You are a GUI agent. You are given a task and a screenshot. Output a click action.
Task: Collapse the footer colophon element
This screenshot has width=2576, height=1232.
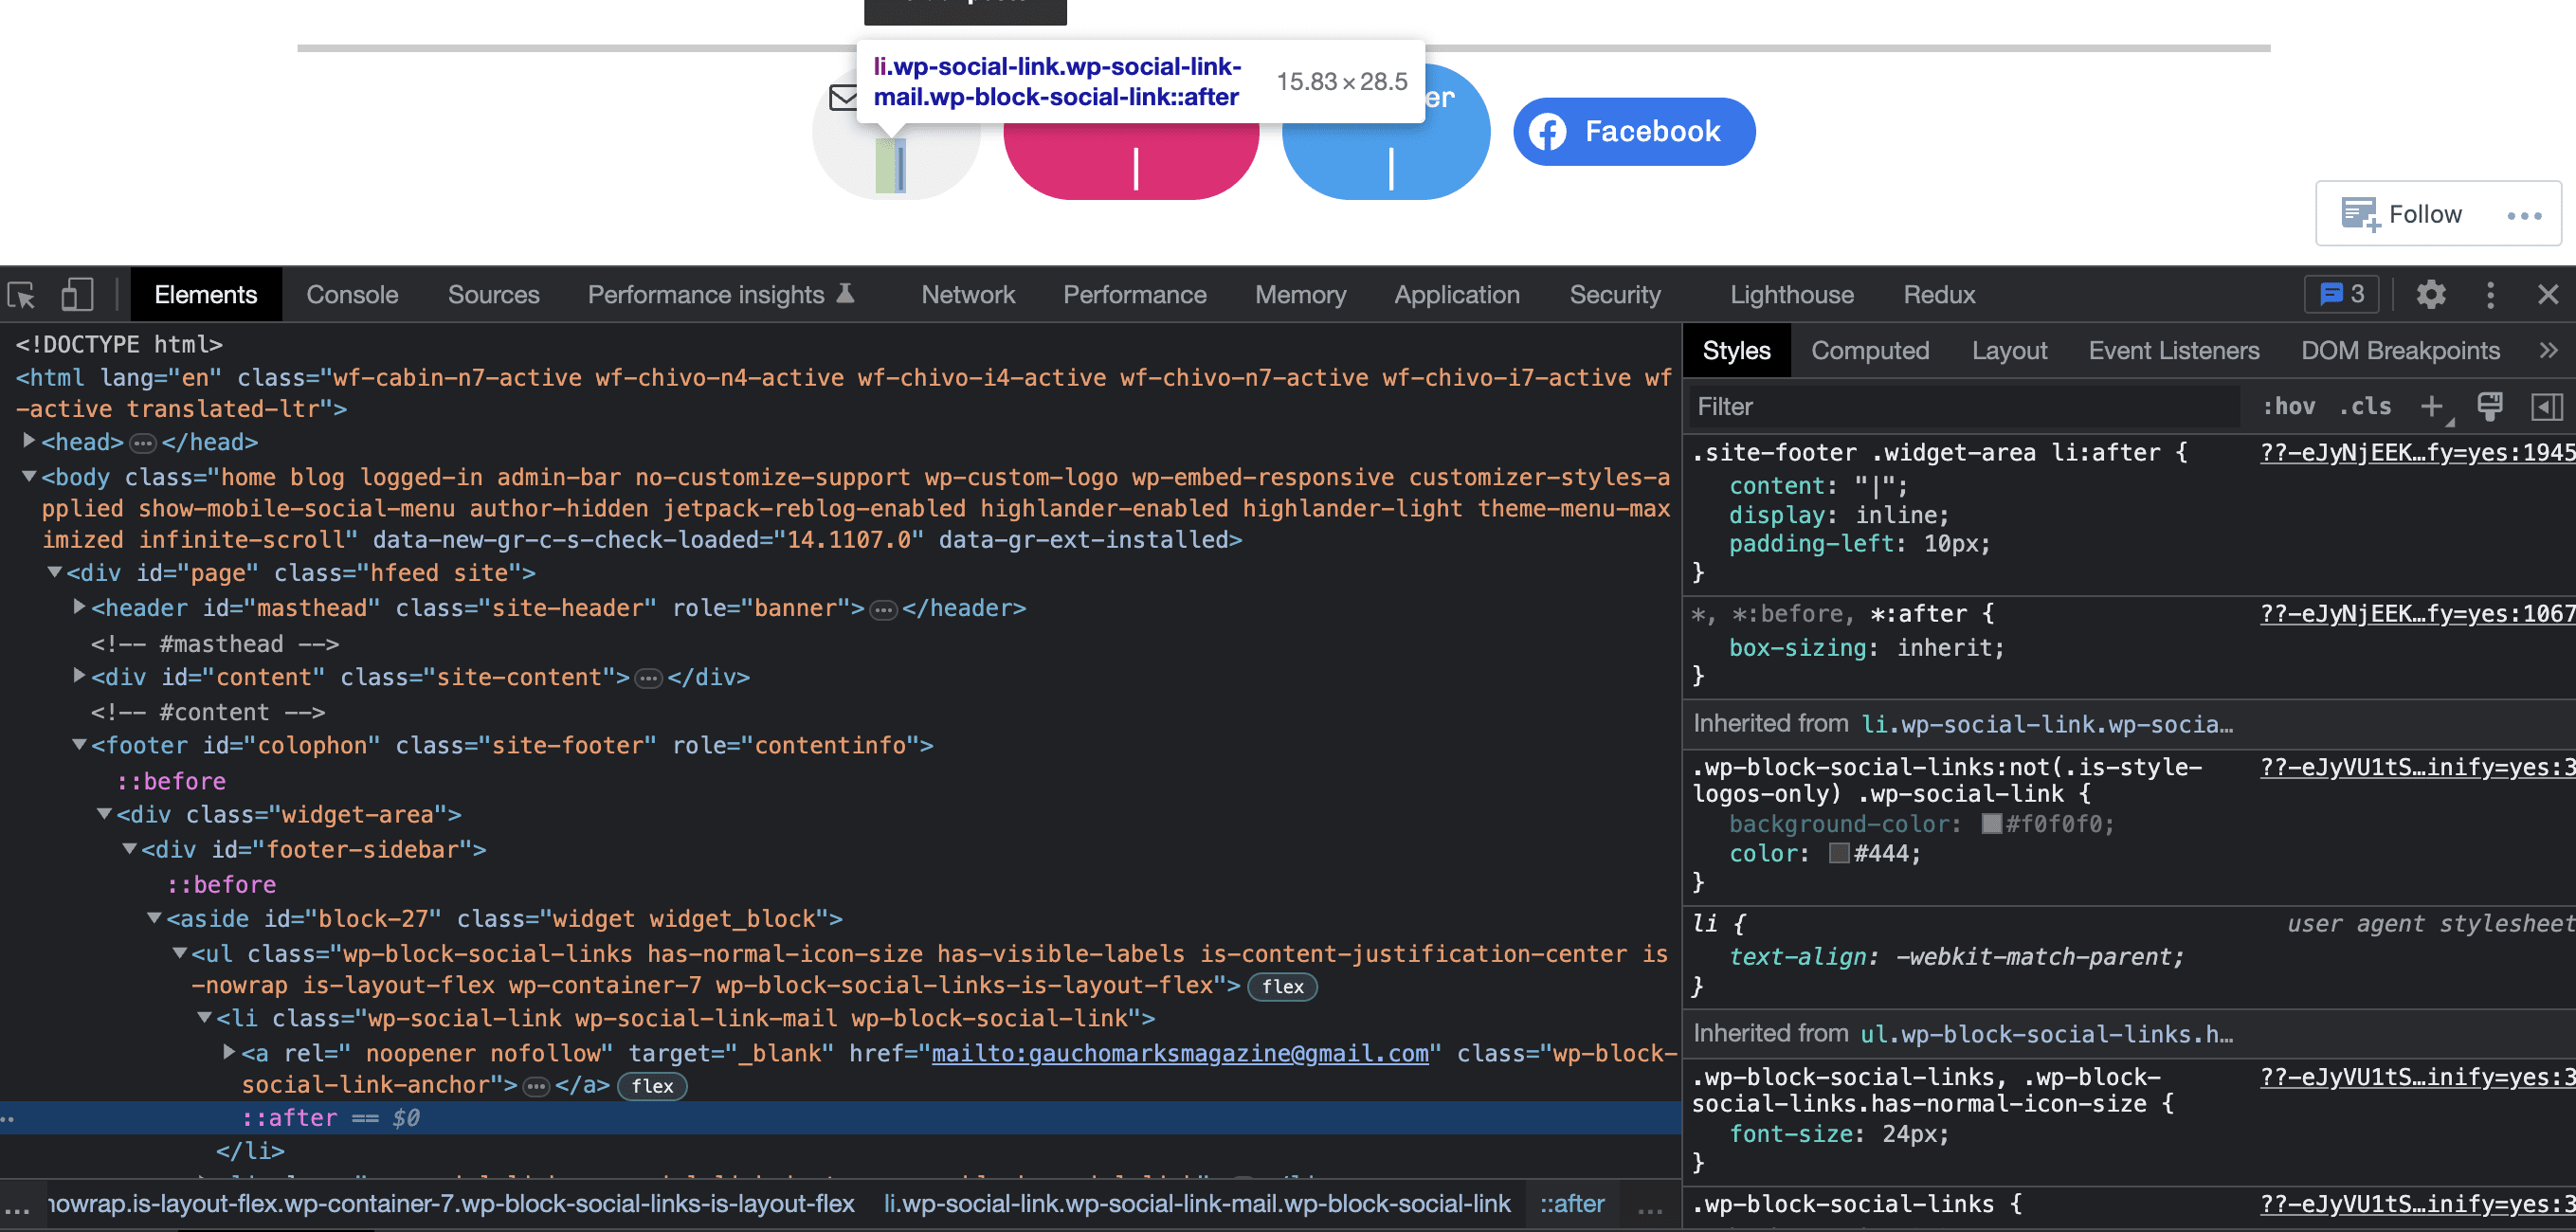[x=79, y=744]
